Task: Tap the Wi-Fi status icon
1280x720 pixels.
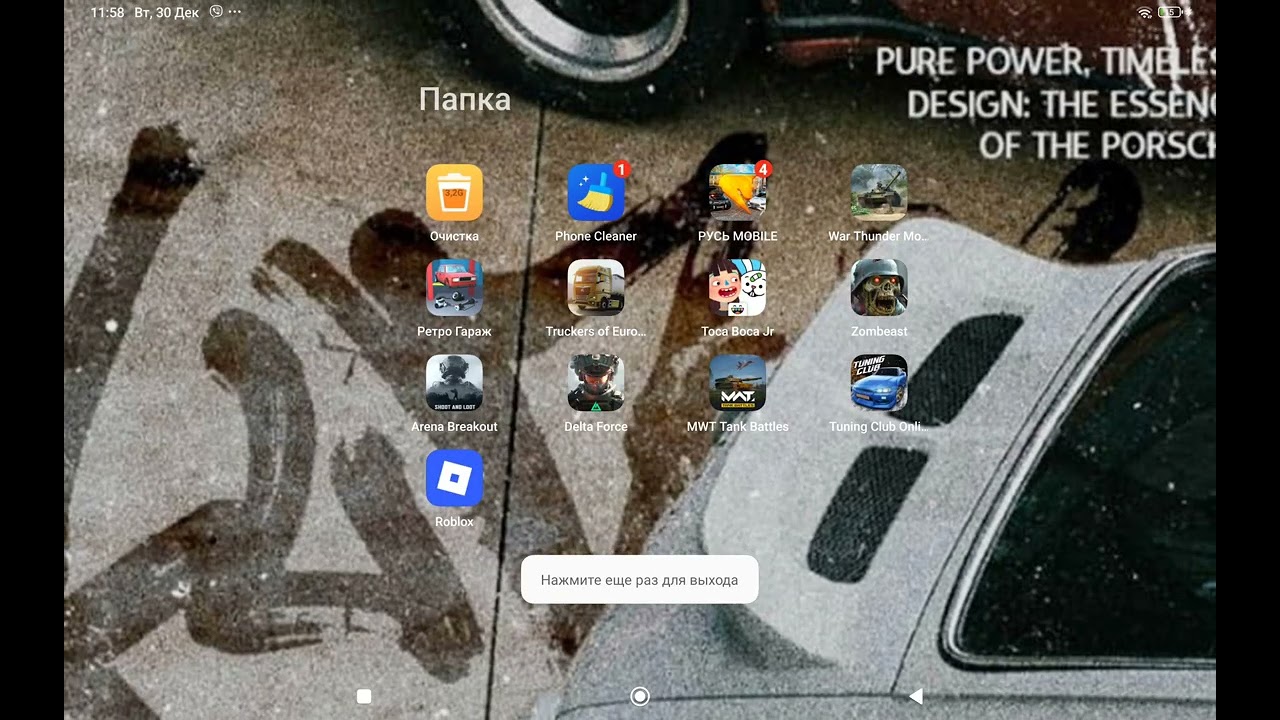Action: [x=1145, y=12]
